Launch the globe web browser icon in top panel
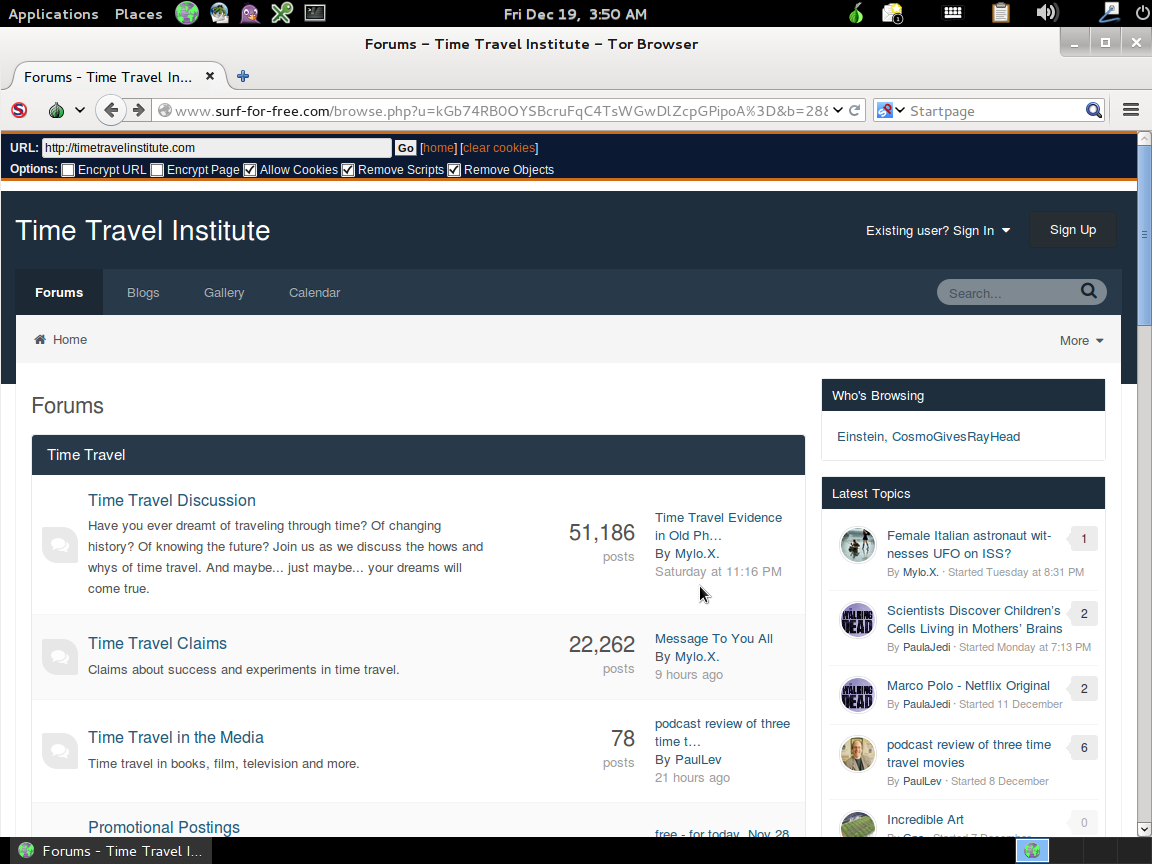This screenshot has width=1152, height=864. click(x=187, y=13)
